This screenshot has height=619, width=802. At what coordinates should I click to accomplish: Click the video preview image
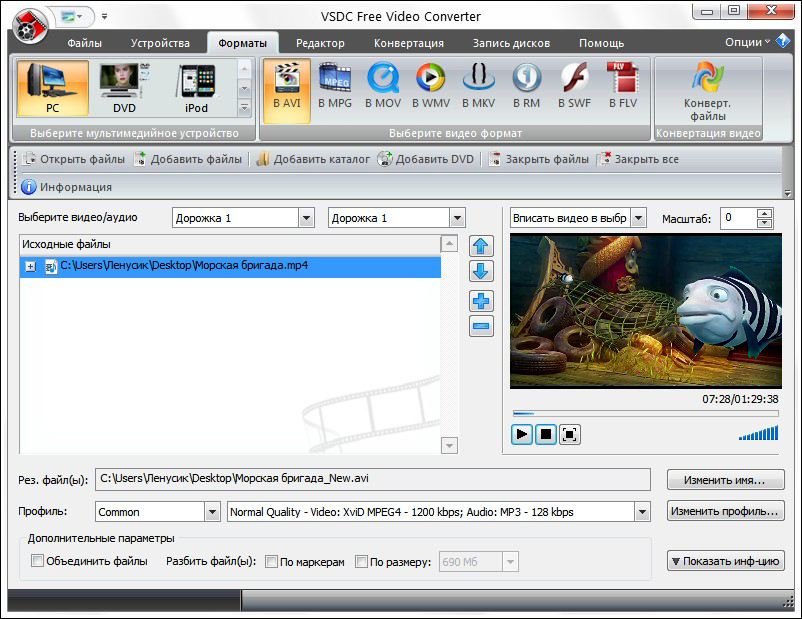[x=645, y=311]
